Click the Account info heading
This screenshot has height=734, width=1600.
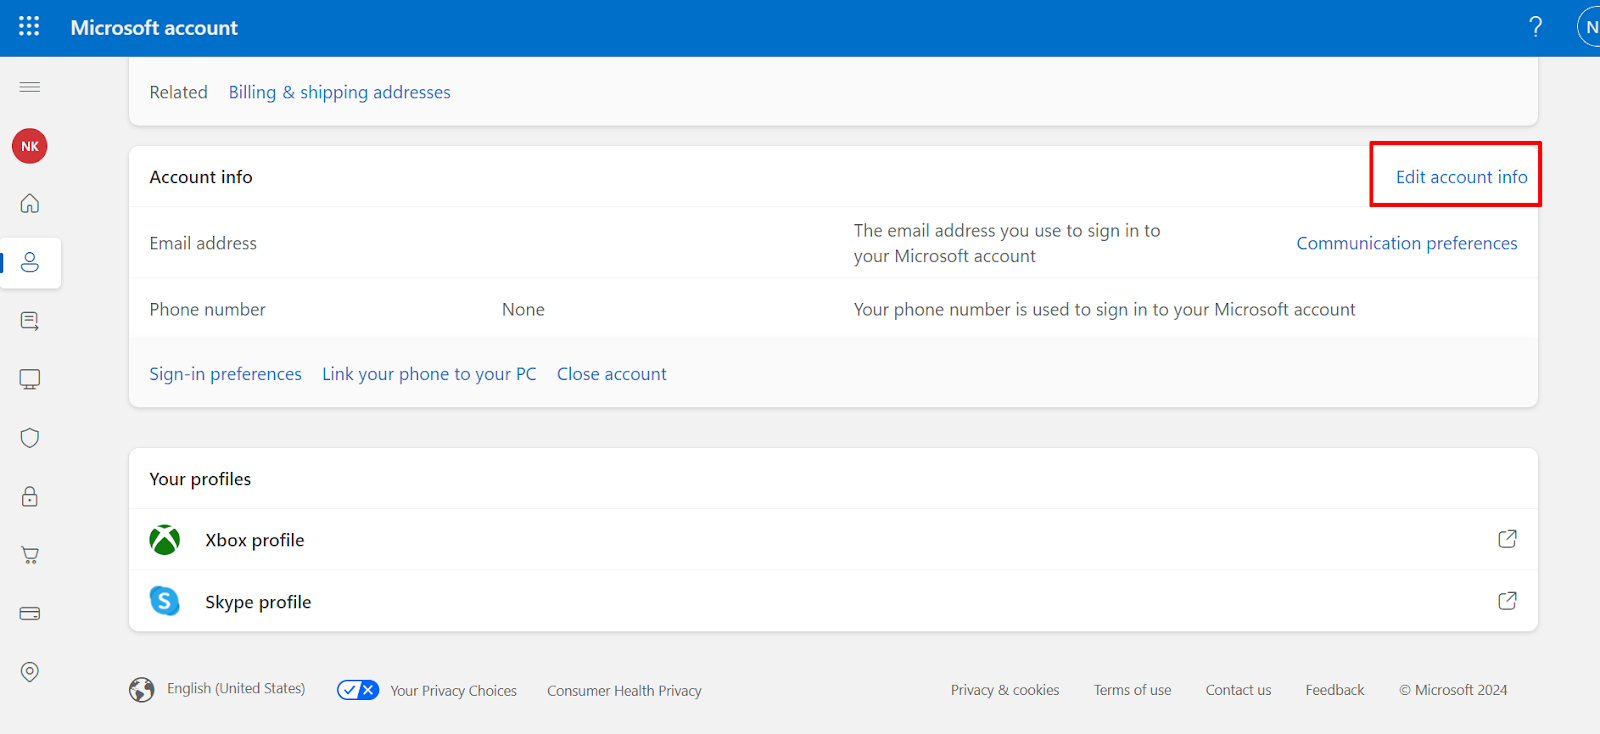point(201,177)
